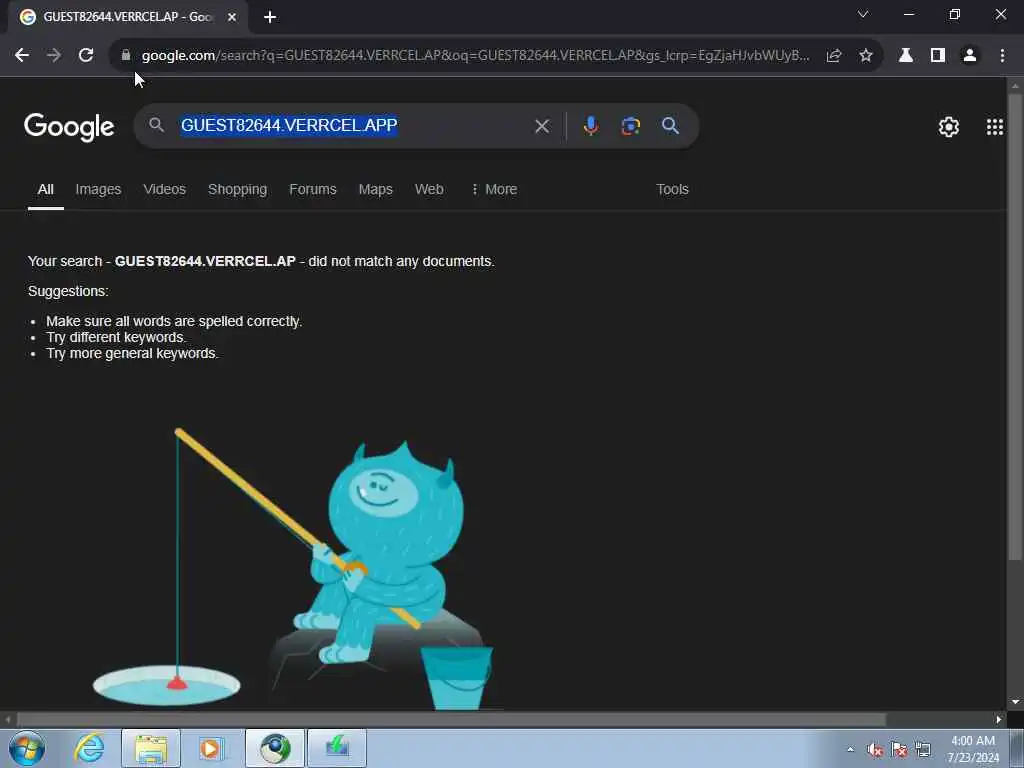Launch Internet Explorer from the taskbar
Image resolution: width=1024 pixels, height=768 pixels.
[x=89, y=748]
